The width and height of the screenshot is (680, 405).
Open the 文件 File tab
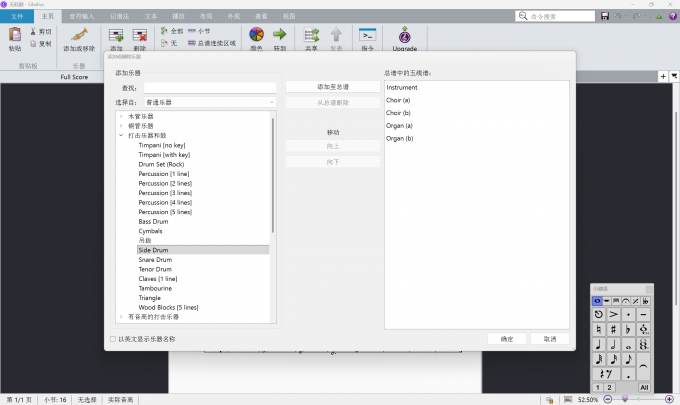pos(17,16)
